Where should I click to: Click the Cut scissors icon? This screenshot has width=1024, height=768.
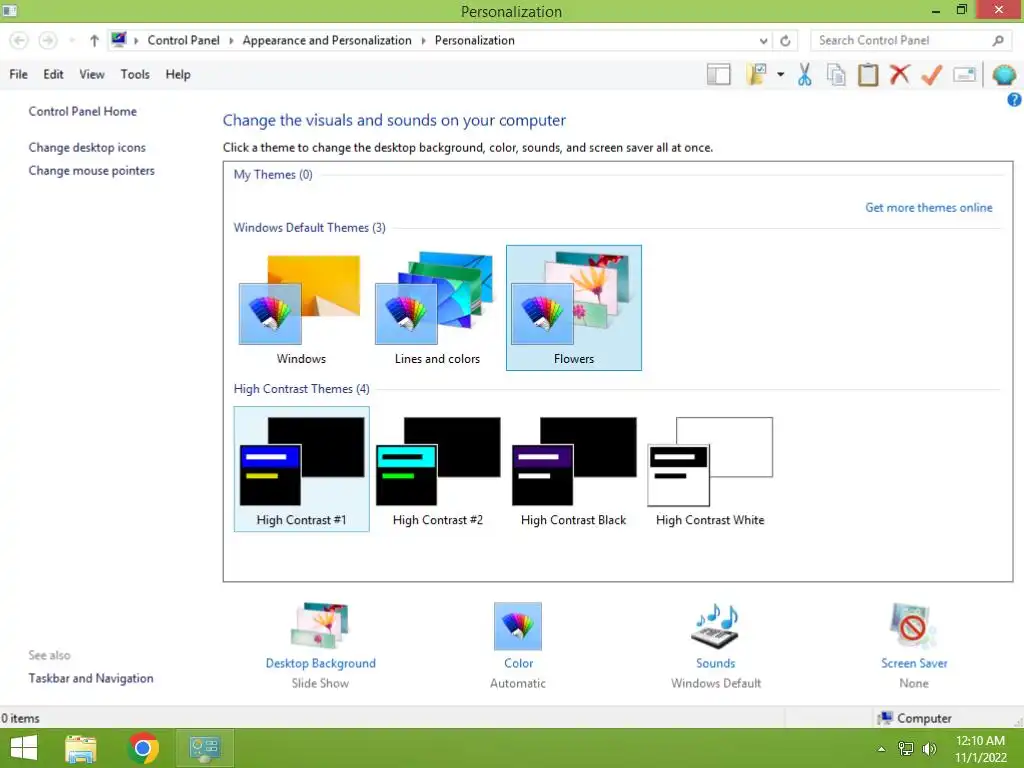click(805, 74)
